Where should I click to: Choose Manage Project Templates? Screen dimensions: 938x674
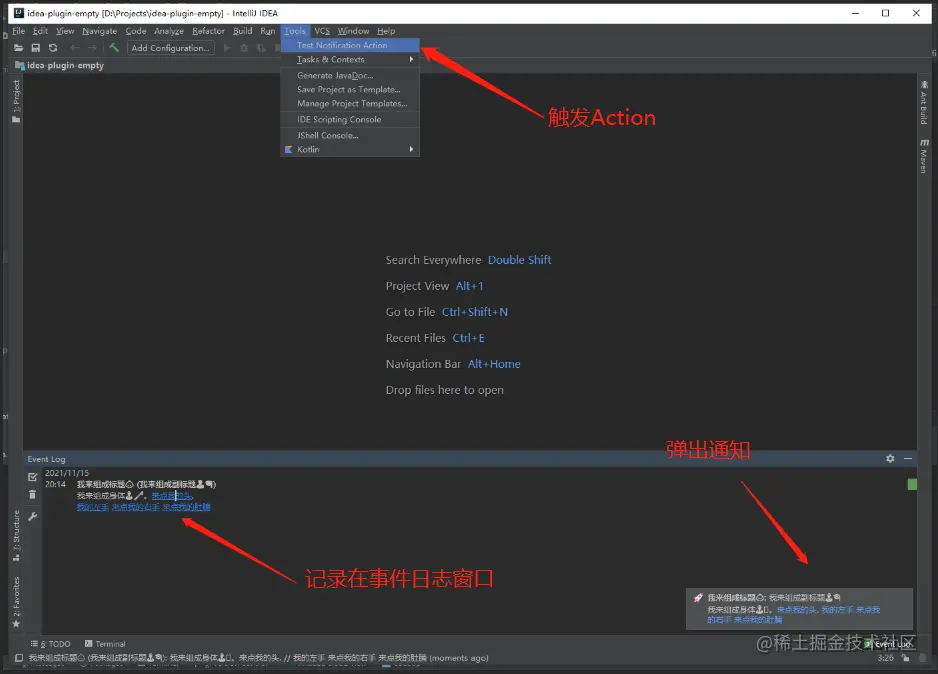(x=350, y=103)
